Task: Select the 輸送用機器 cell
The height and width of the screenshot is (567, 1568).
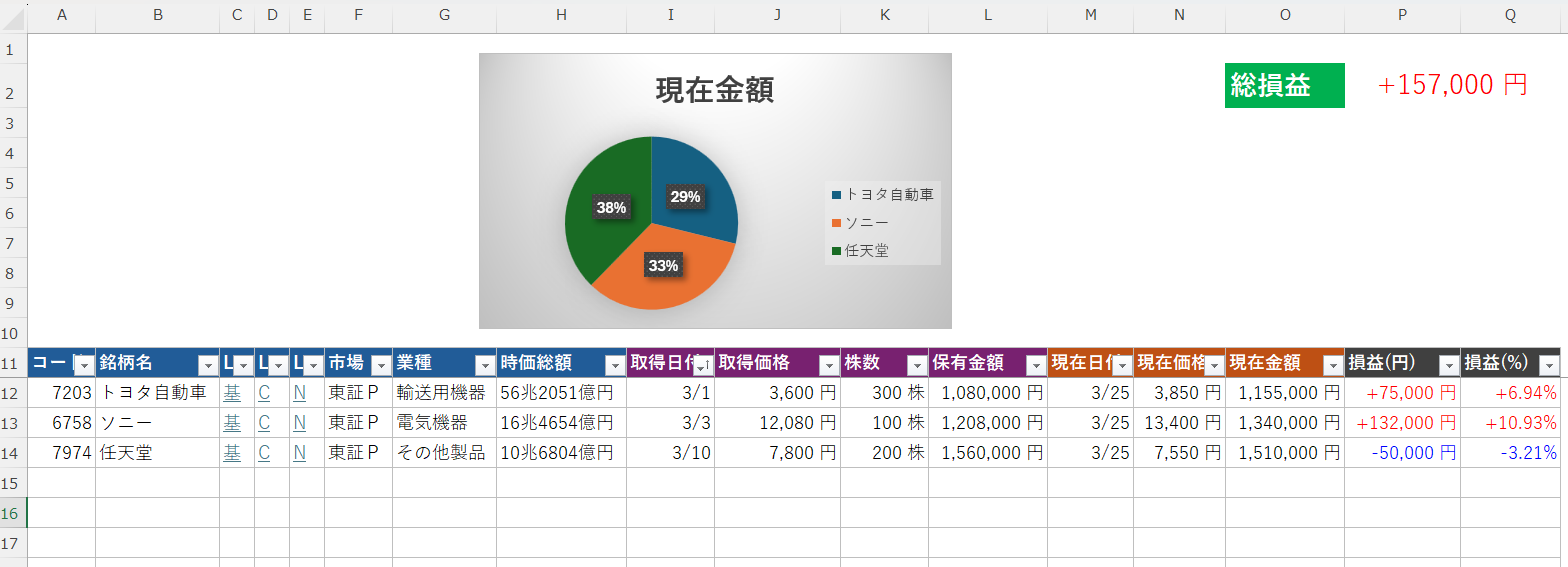Action: coord(445,393)
